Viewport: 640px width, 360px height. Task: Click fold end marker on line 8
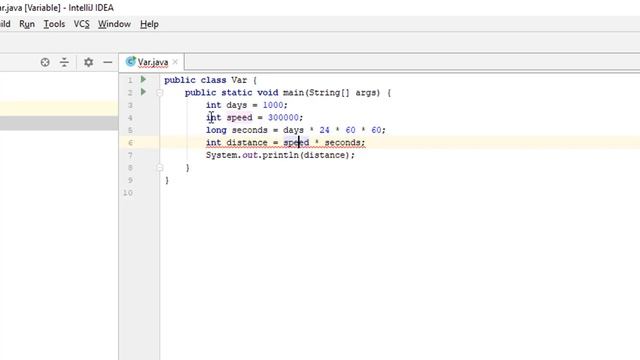(x=160, y=167)
